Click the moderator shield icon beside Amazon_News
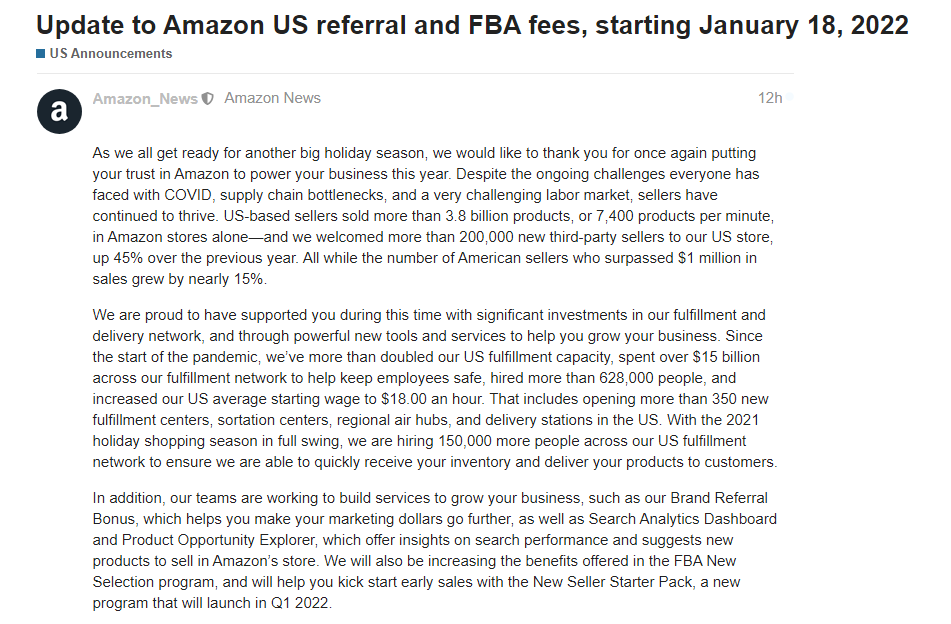Viewport: 951px width, 624px height. [x=207, y=98]
